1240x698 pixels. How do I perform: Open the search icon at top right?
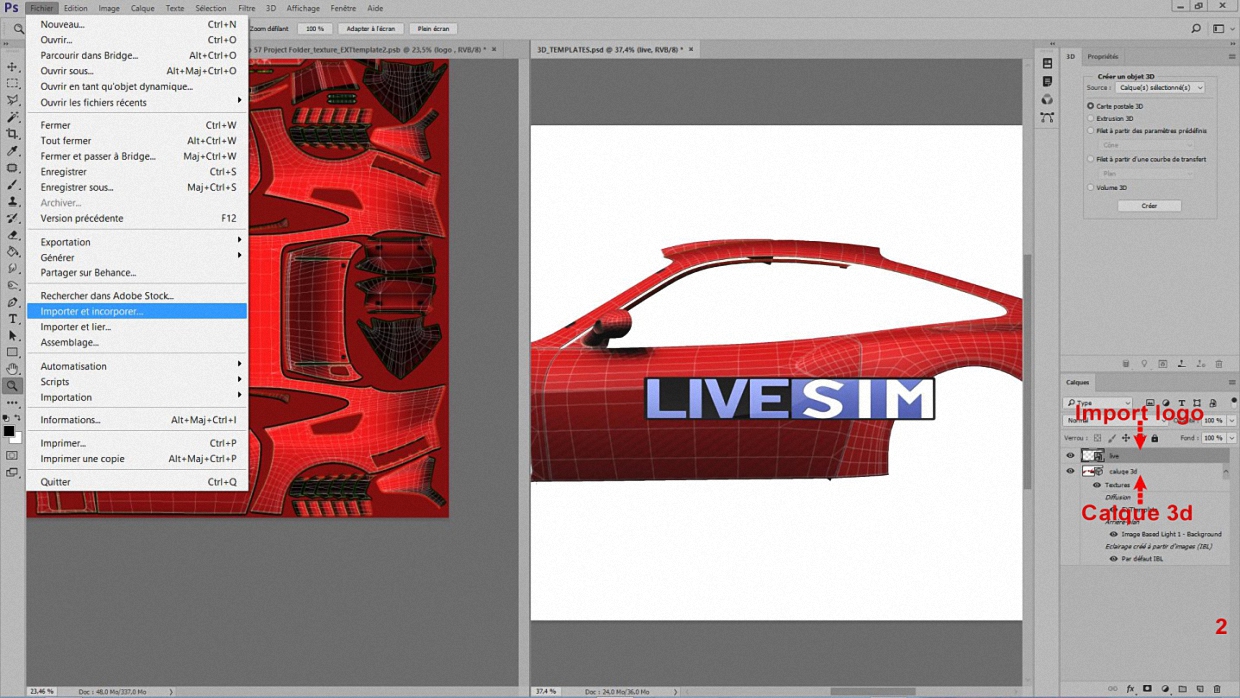tap(1196, 29)
